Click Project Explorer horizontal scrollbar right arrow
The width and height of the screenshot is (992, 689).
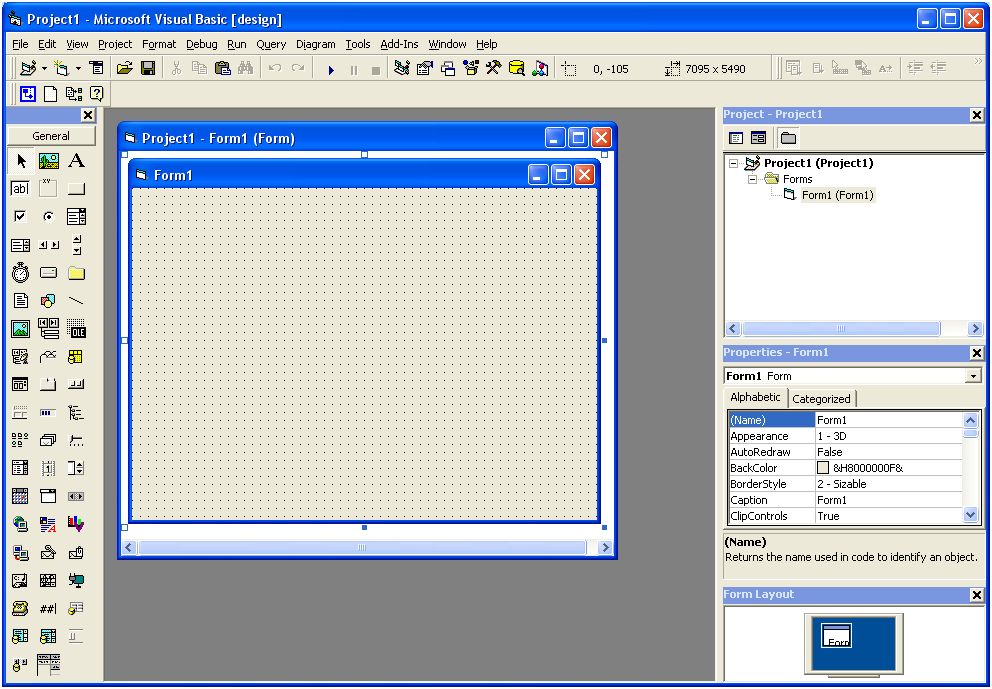click(975, 328)
